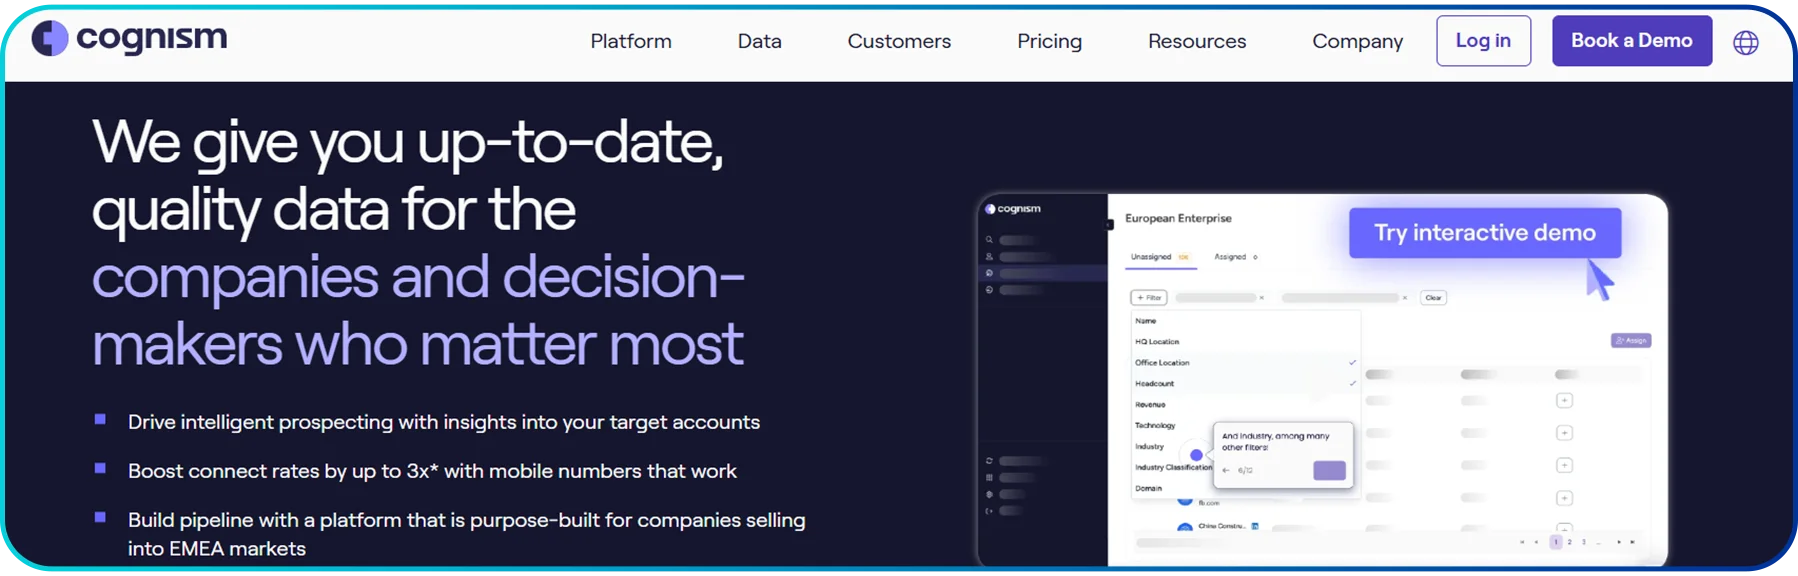Open the language selector globe icon
Image resolution: width=1798 pixels, height=576 pixels.
[x=1745, y=43]
